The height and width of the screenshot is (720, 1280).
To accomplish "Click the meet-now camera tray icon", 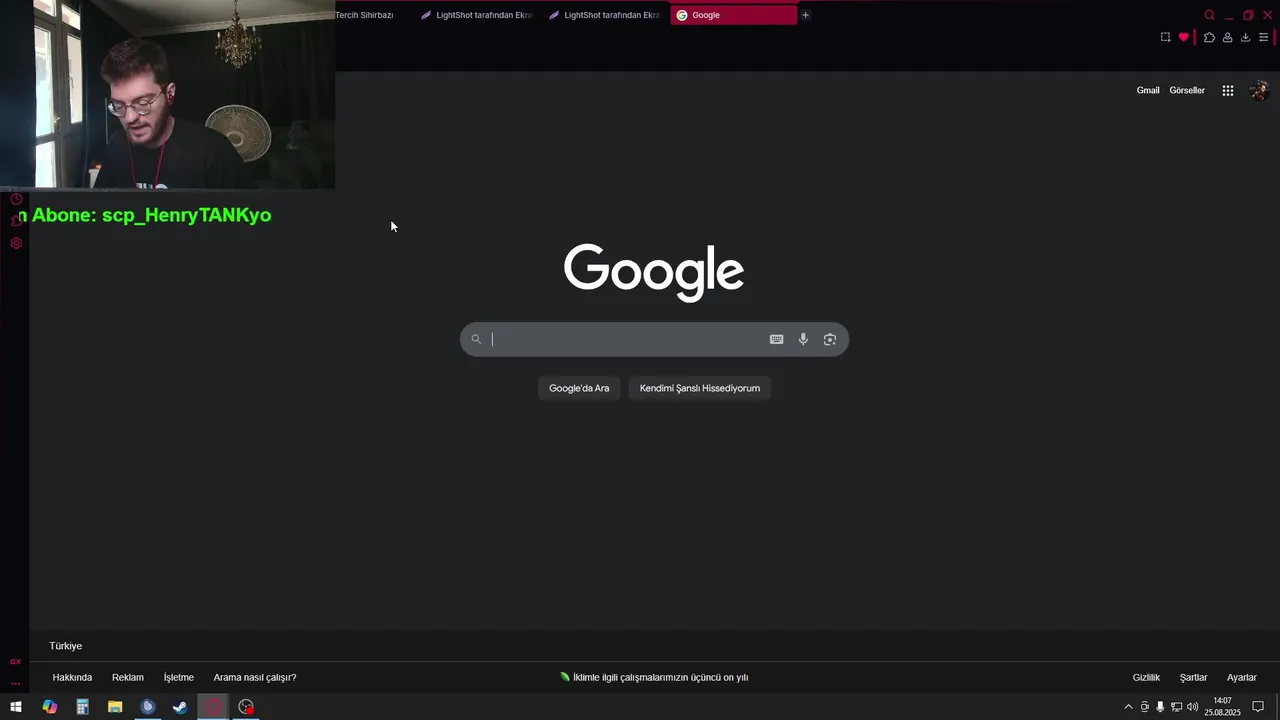I will pyautogui.click(x=1145, y=707).
